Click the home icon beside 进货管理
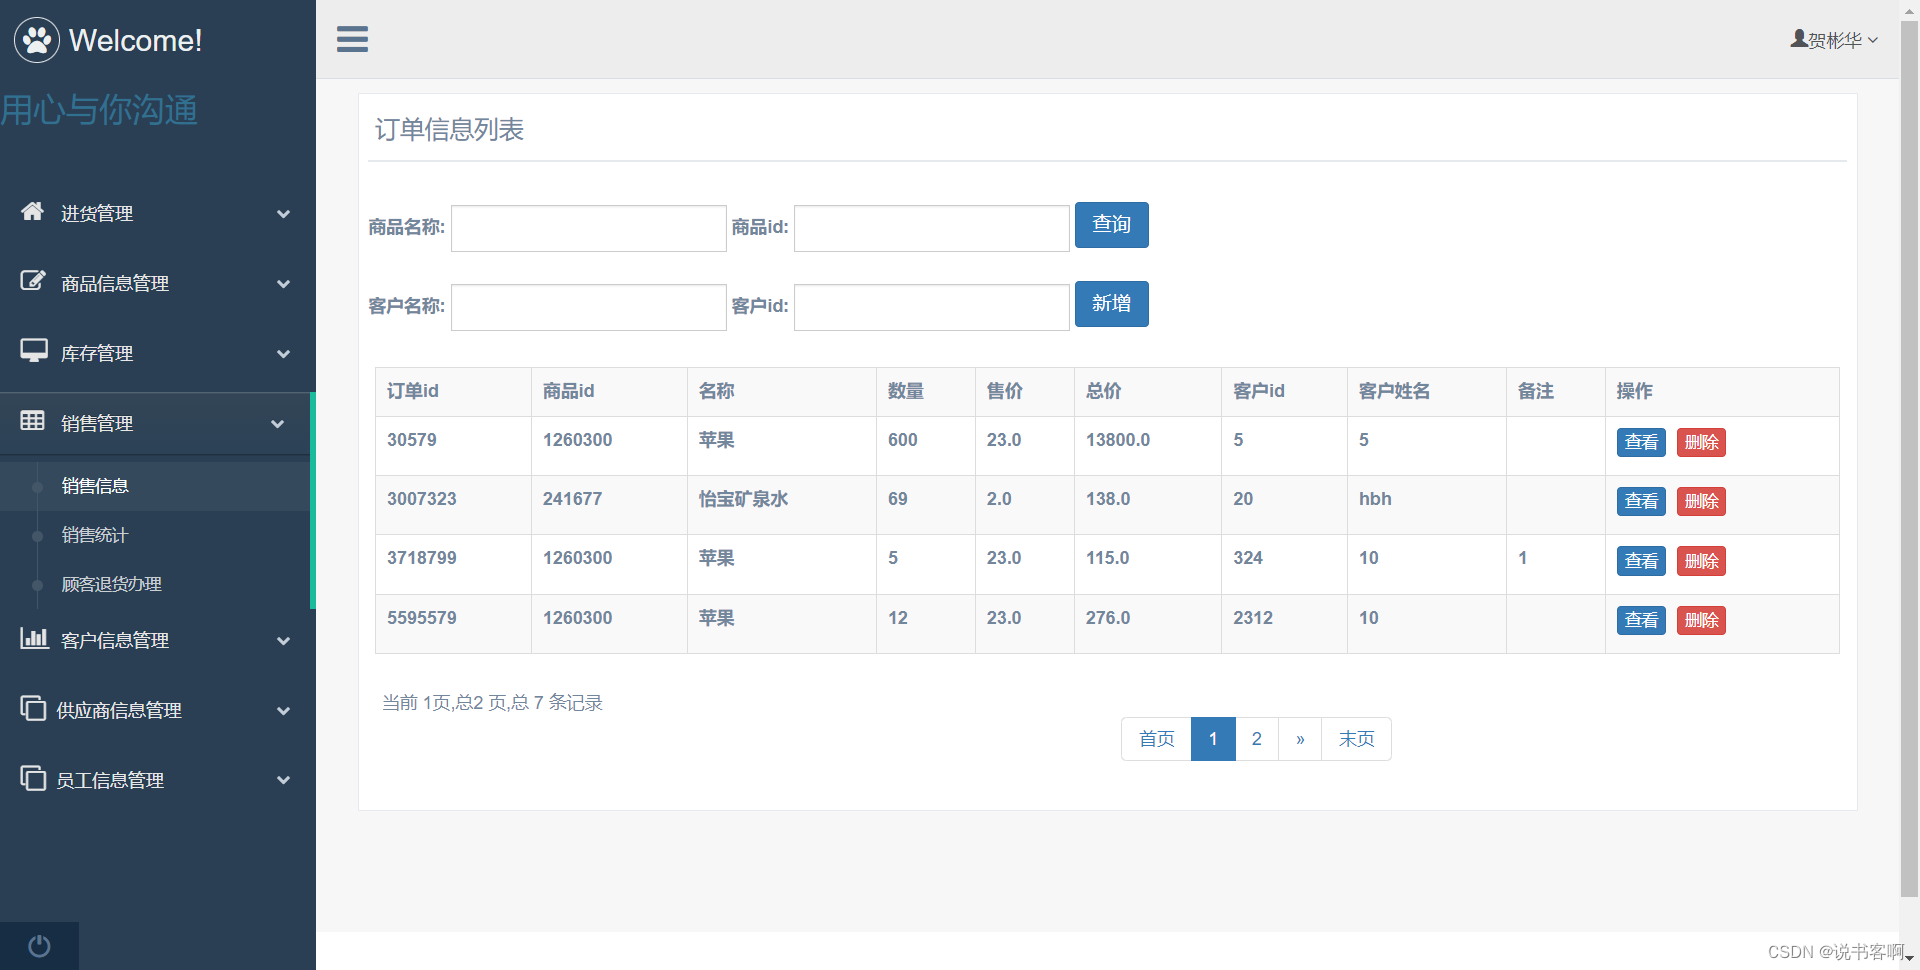The image size is (1920, 970). (x=33, y=211)
